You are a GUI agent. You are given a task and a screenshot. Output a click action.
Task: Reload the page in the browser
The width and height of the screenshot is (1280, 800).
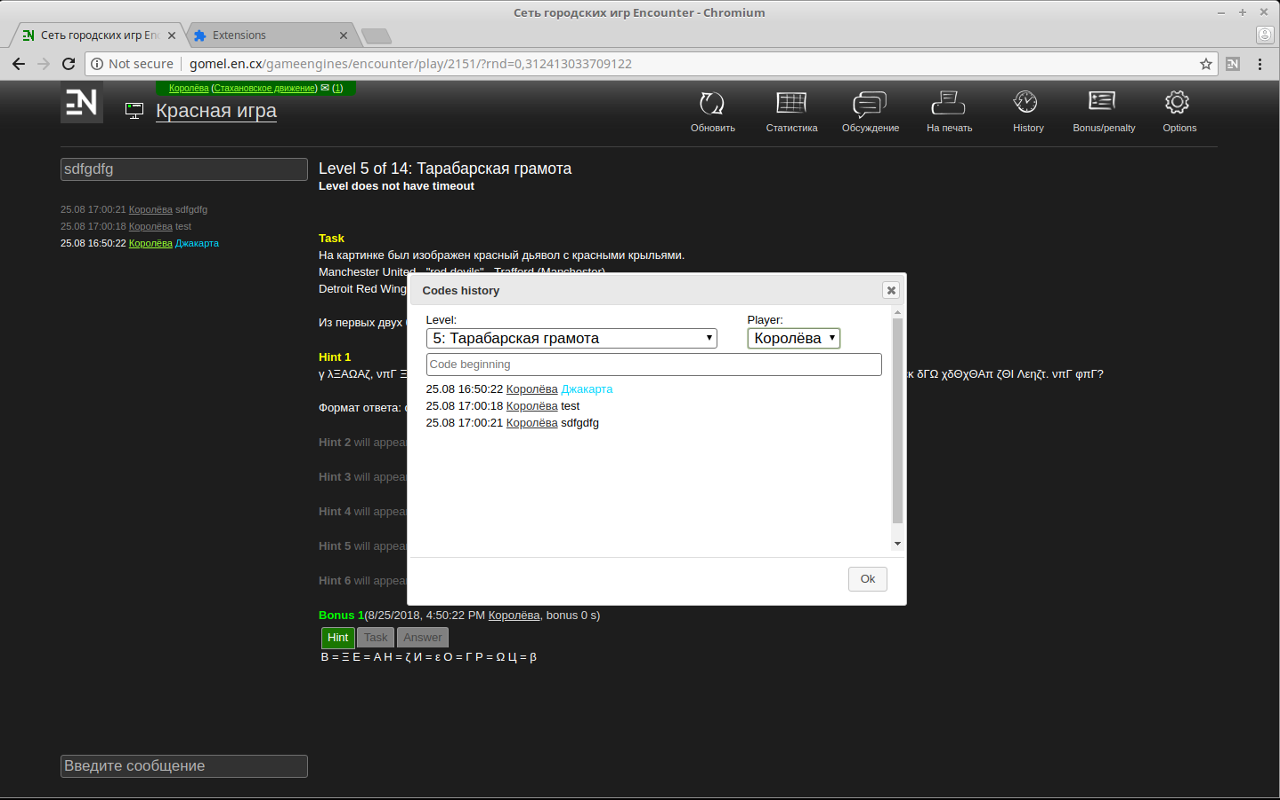69,63
